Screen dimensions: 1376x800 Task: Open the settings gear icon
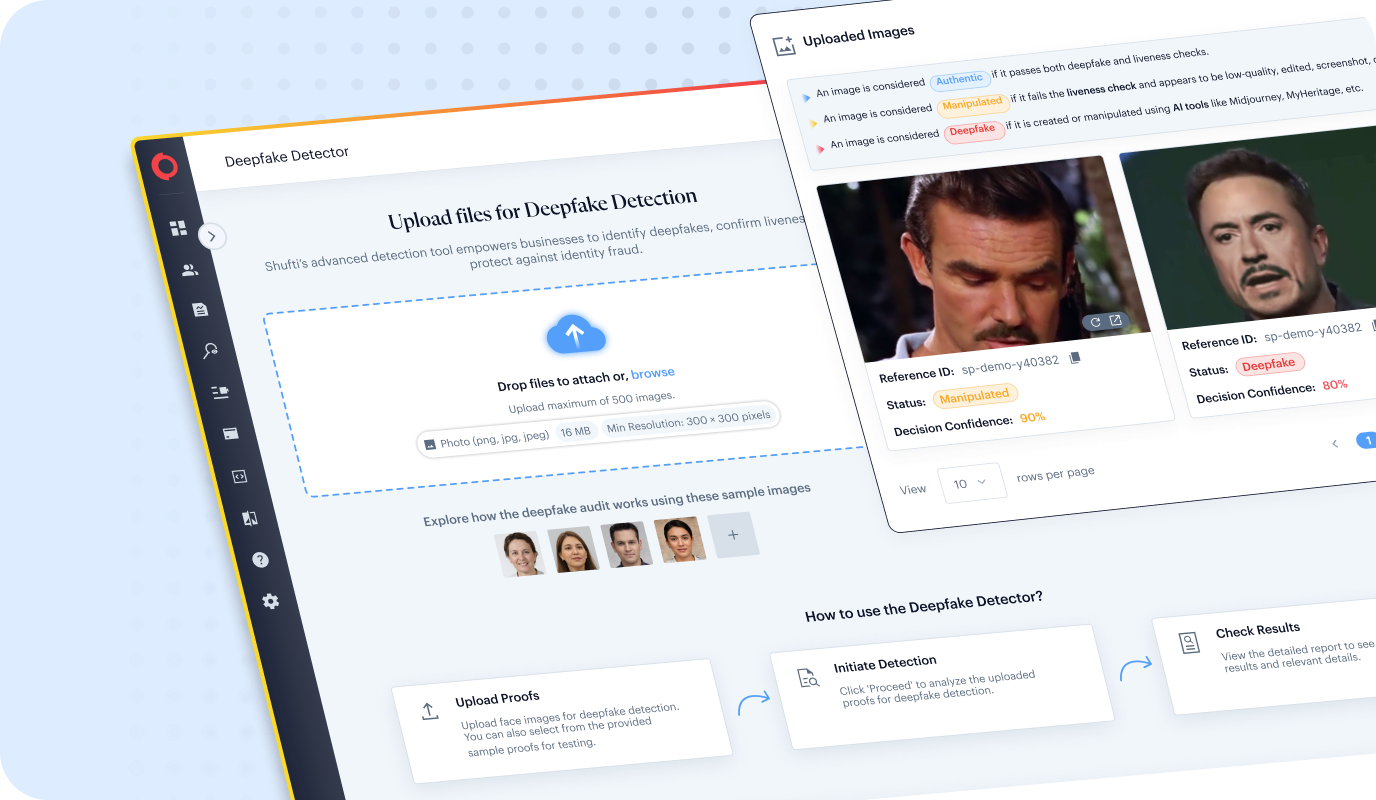[270, 601]
